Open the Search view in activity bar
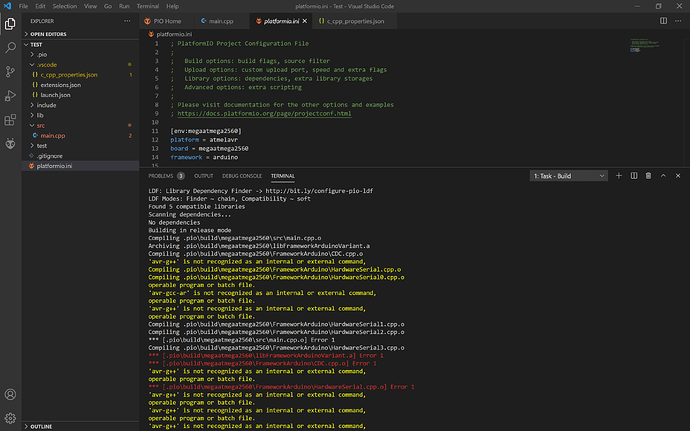The image size is (690, 431). tap(10, 47)
